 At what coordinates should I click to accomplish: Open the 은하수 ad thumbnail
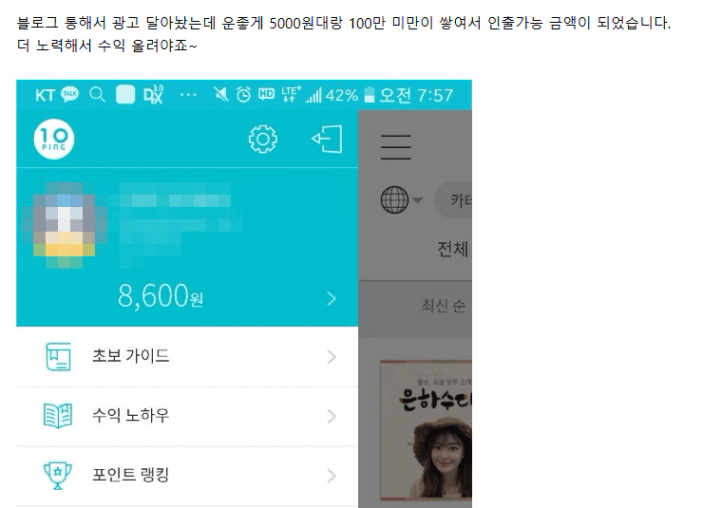click(x=426, y=430)
